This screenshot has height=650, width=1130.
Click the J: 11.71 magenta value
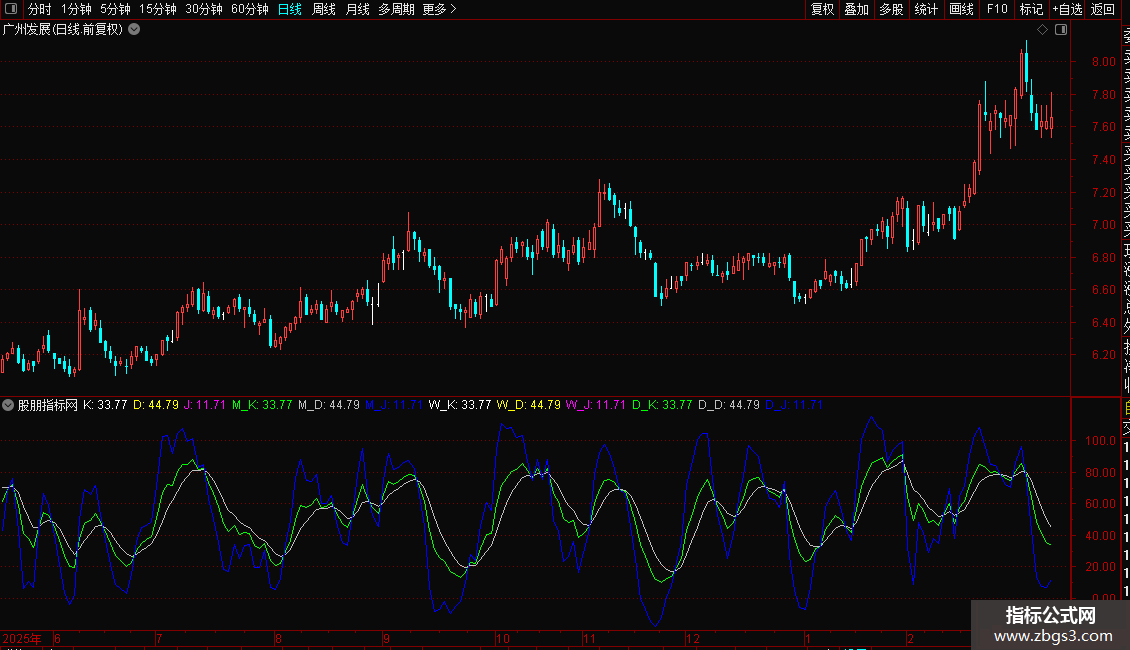point(205,405)
